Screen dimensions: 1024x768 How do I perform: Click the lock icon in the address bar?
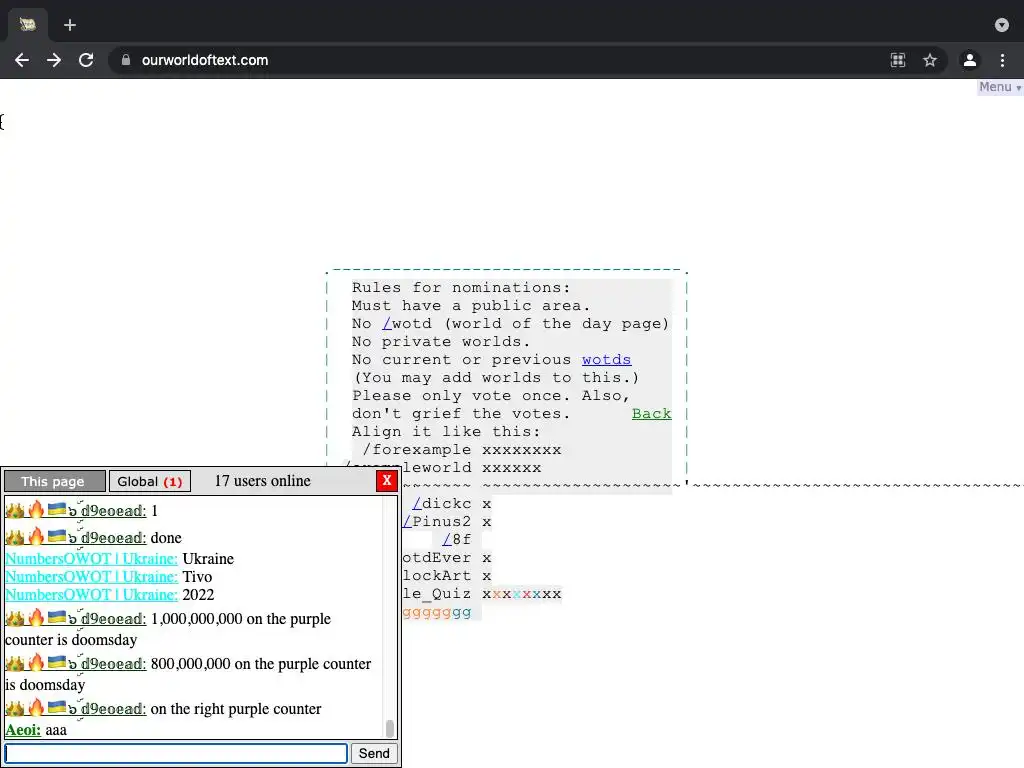point(126,60)
